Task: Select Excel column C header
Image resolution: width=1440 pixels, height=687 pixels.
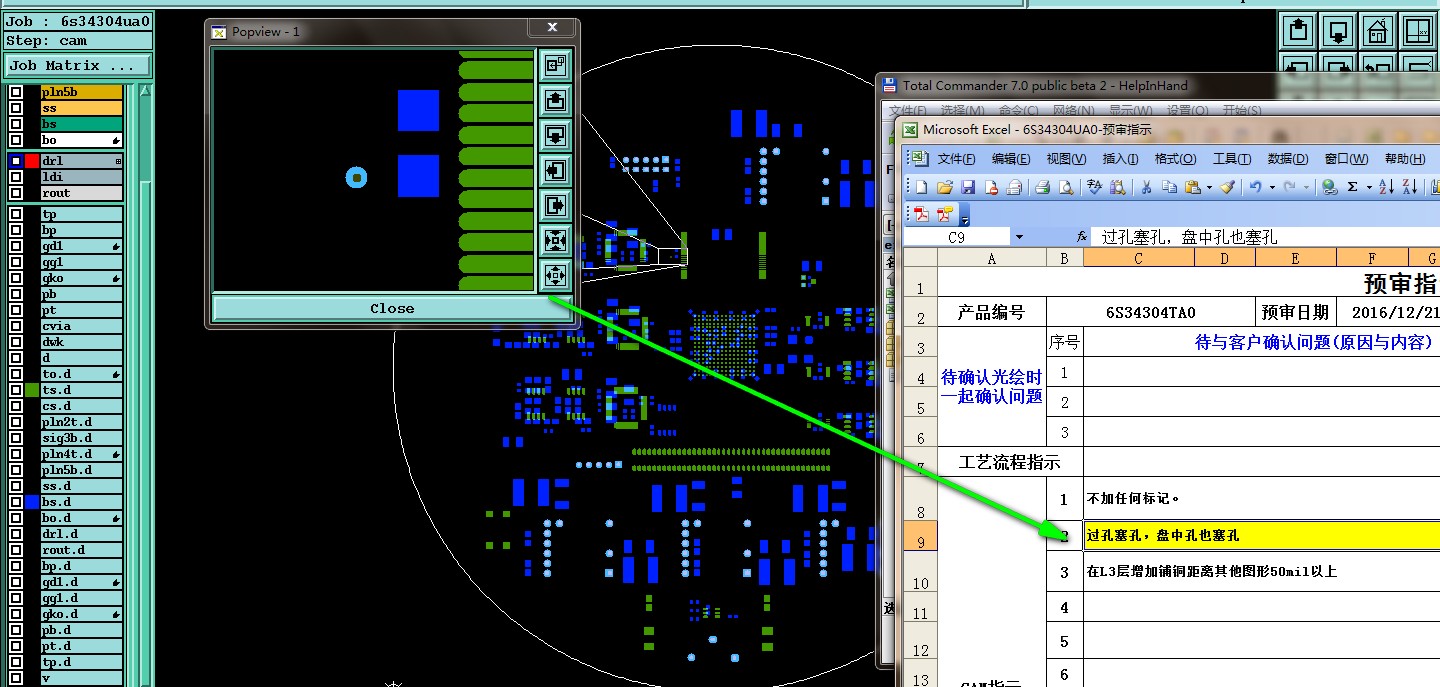Action: [1139, 258]
